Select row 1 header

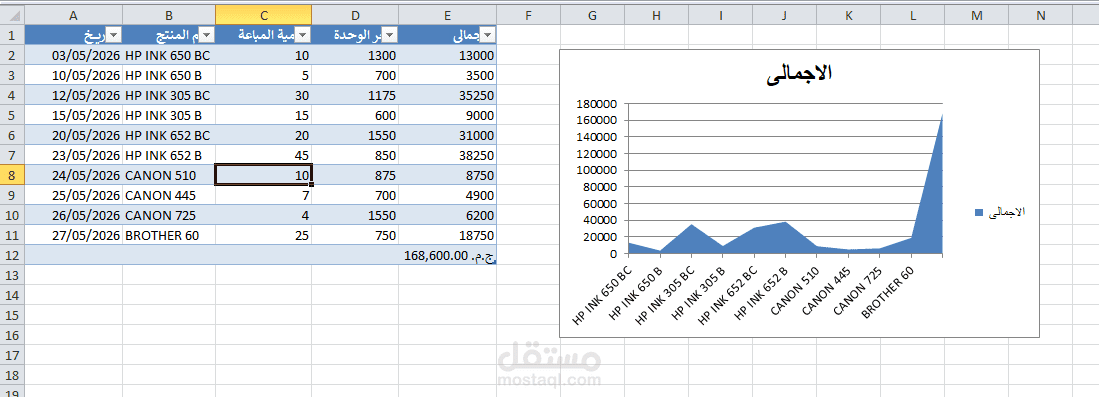pos(13,35)
